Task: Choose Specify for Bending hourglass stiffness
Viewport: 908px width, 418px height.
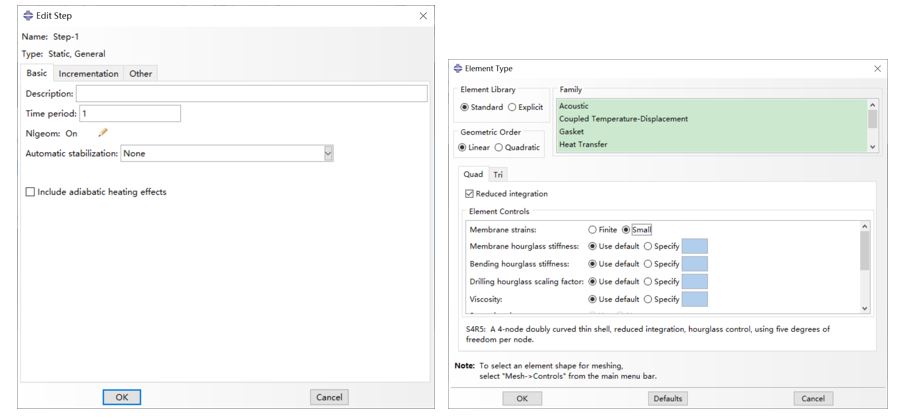Action: pyautogui.click(x=647, y=264)
